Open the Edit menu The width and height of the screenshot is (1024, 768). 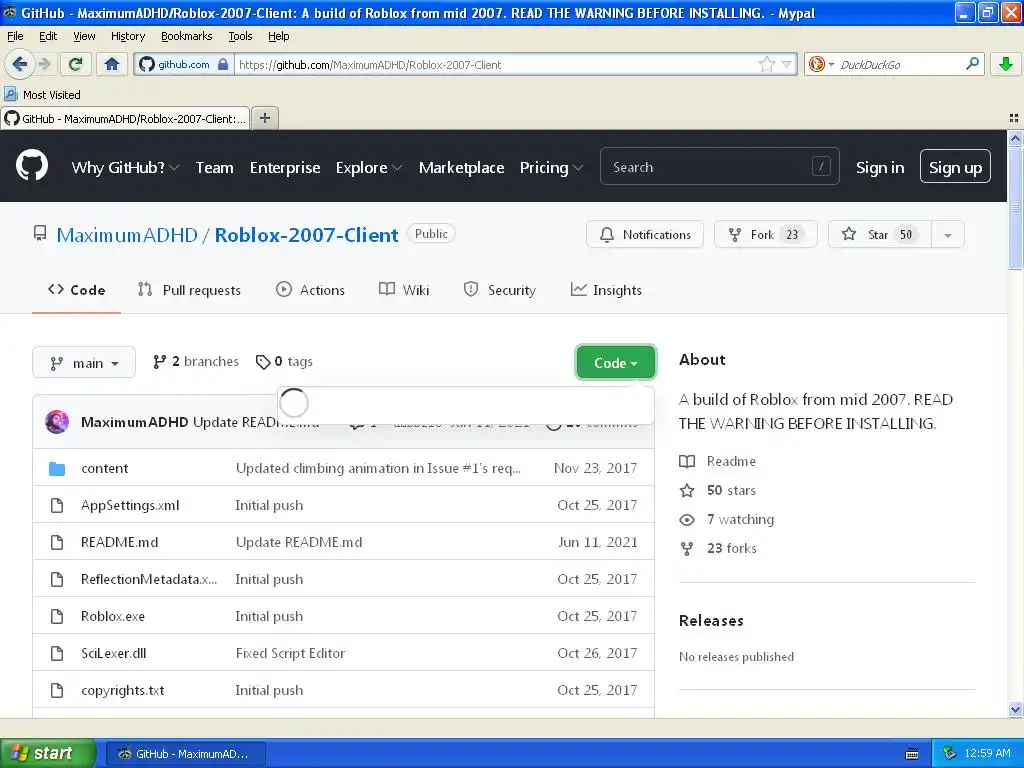pos(48,36)
